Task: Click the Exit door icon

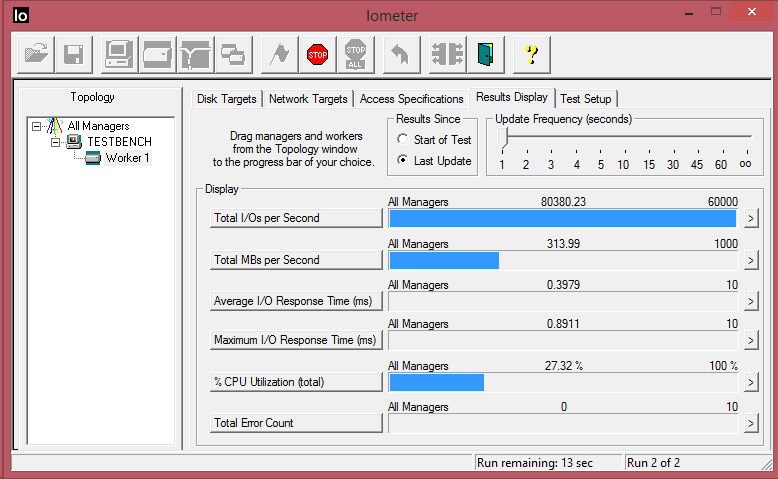Action: 486,55
